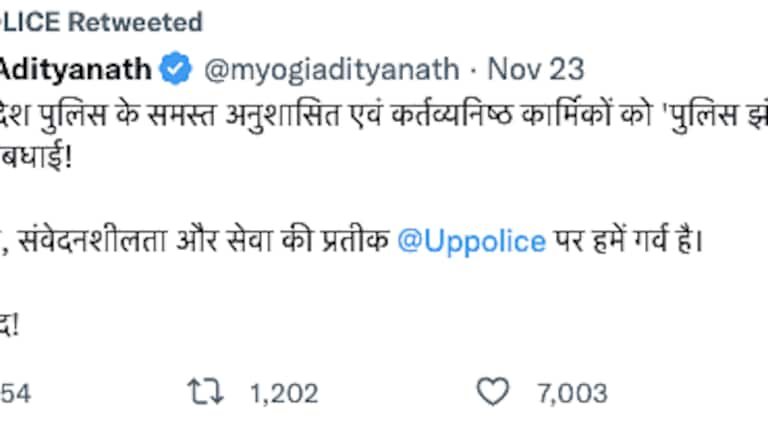Click the @myogiadityanath handle
The height and width of the screenshot is (432, 768).
pyautogui.click(x=332, y=70)
